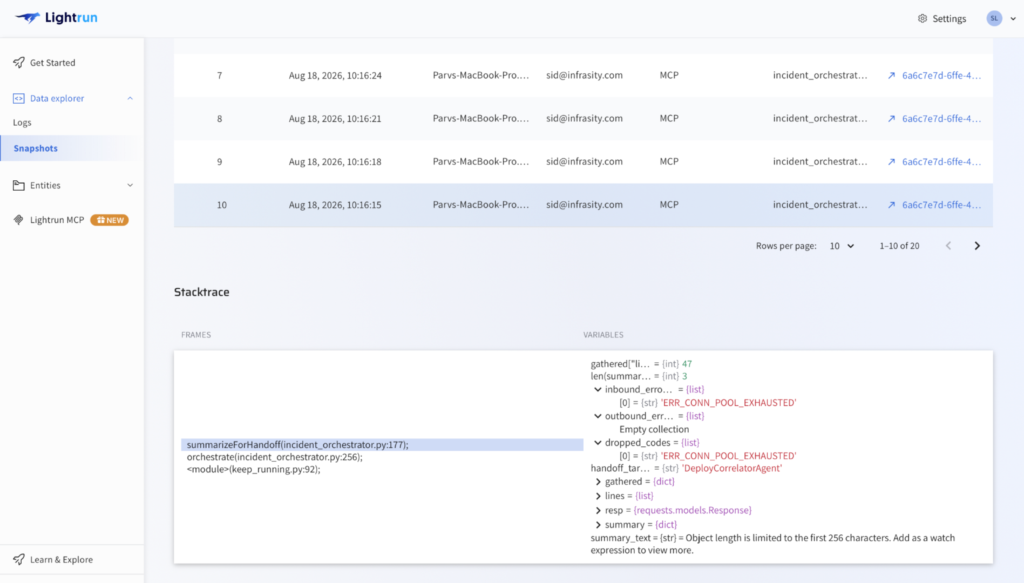The width and height of the screenshot is (1024, 583).
Task: Collapse the dropped_codes list variable
Action: pyautogui.click(x=598, y=443)
